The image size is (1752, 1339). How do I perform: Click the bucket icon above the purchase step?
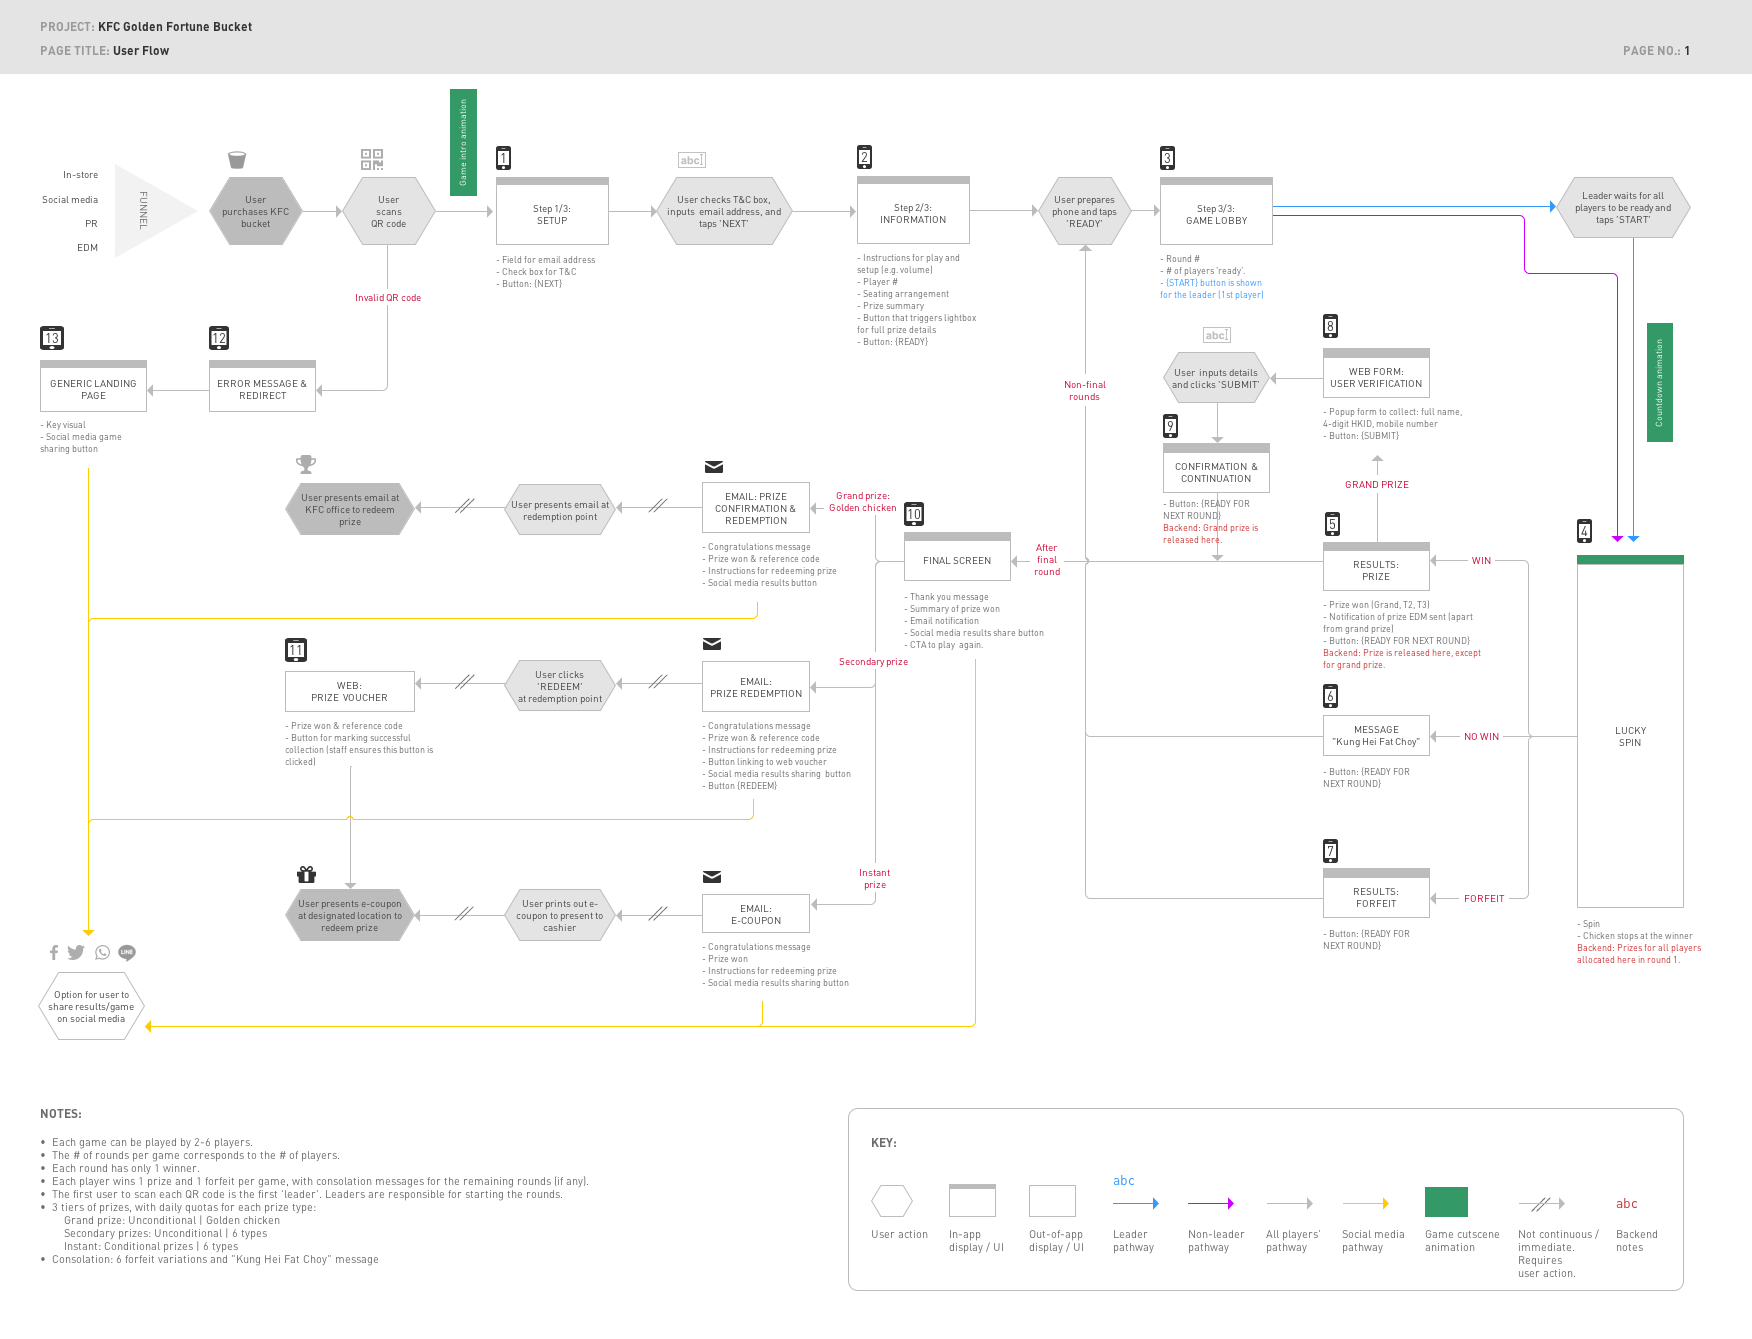[237, 160]
